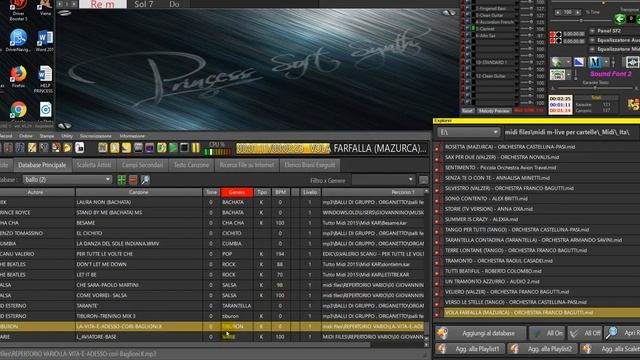Image resolution: width=640 pixels, height=360 pixels.
Task: Click the green mixer-board icon below globe
Action: (558, 75)
